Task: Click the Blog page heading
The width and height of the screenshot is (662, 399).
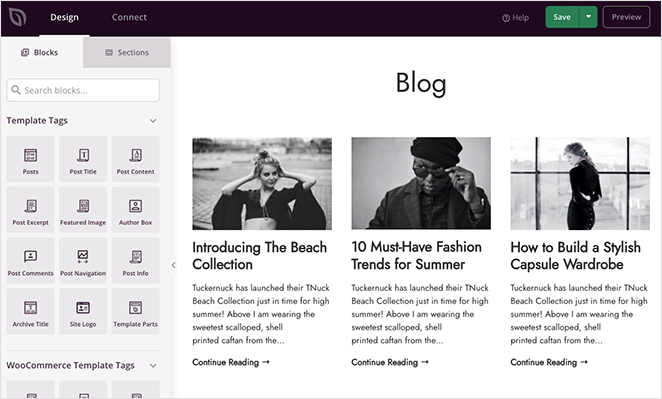Action: tap(421, 83)
